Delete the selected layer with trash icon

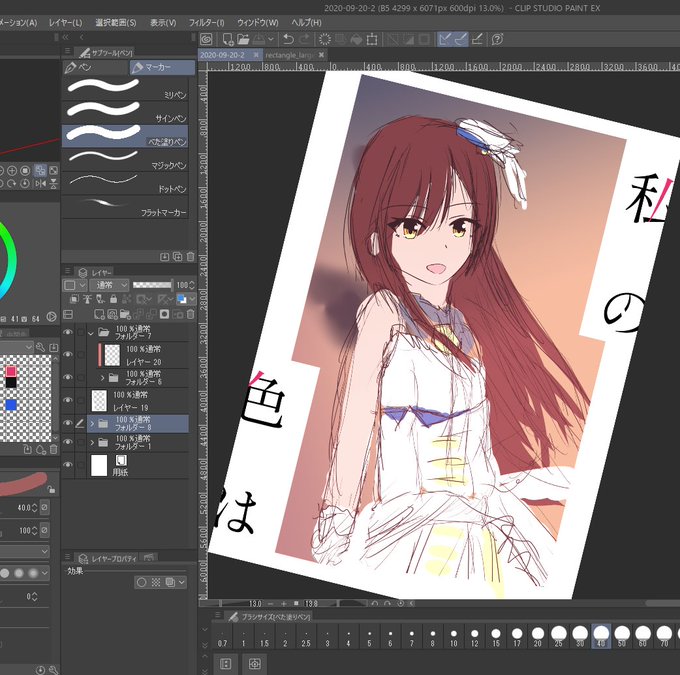(190, 314)
